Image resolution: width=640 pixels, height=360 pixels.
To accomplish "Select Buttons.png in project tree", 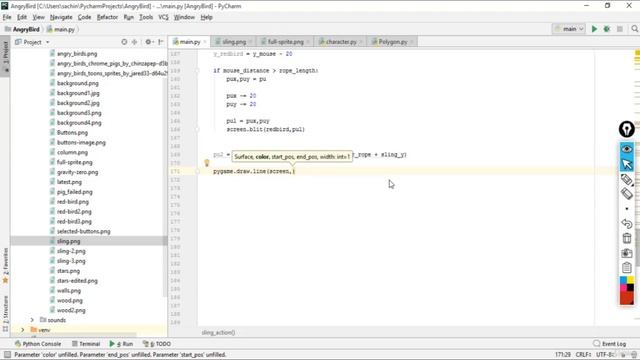I will [72, 133].
